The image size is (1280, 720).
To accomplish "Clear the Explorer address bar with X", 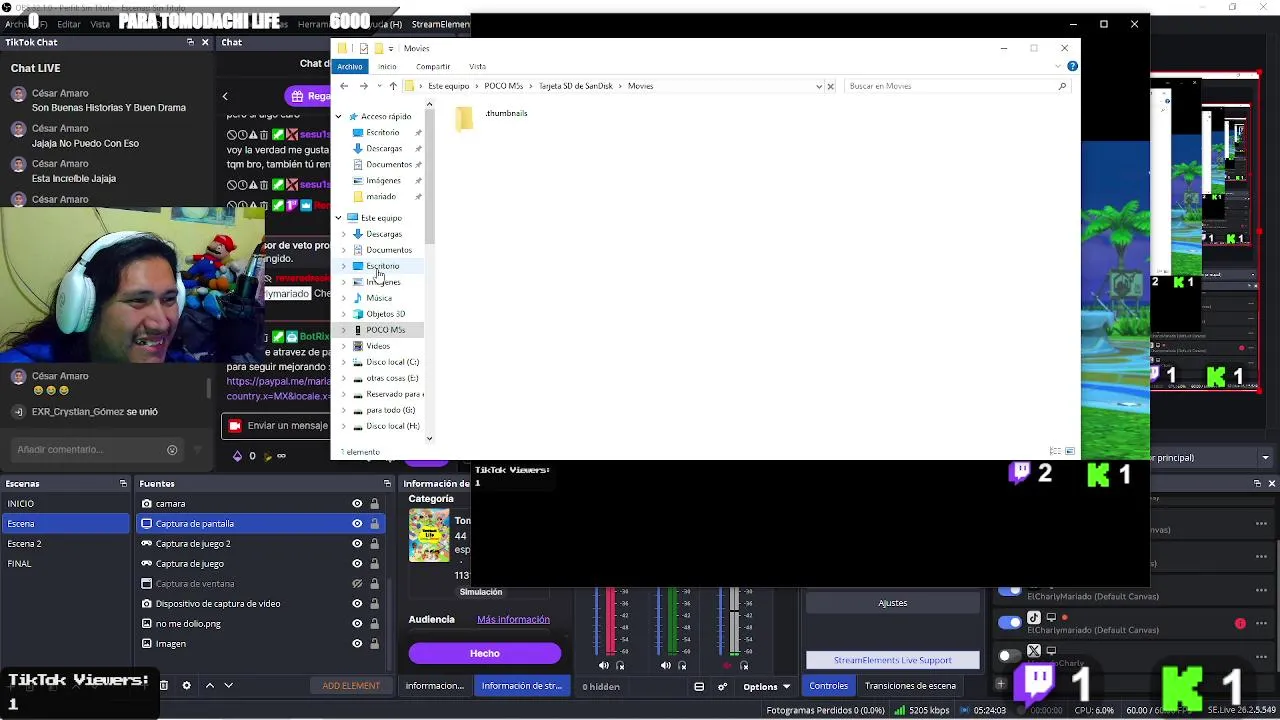I will point(830,86).
